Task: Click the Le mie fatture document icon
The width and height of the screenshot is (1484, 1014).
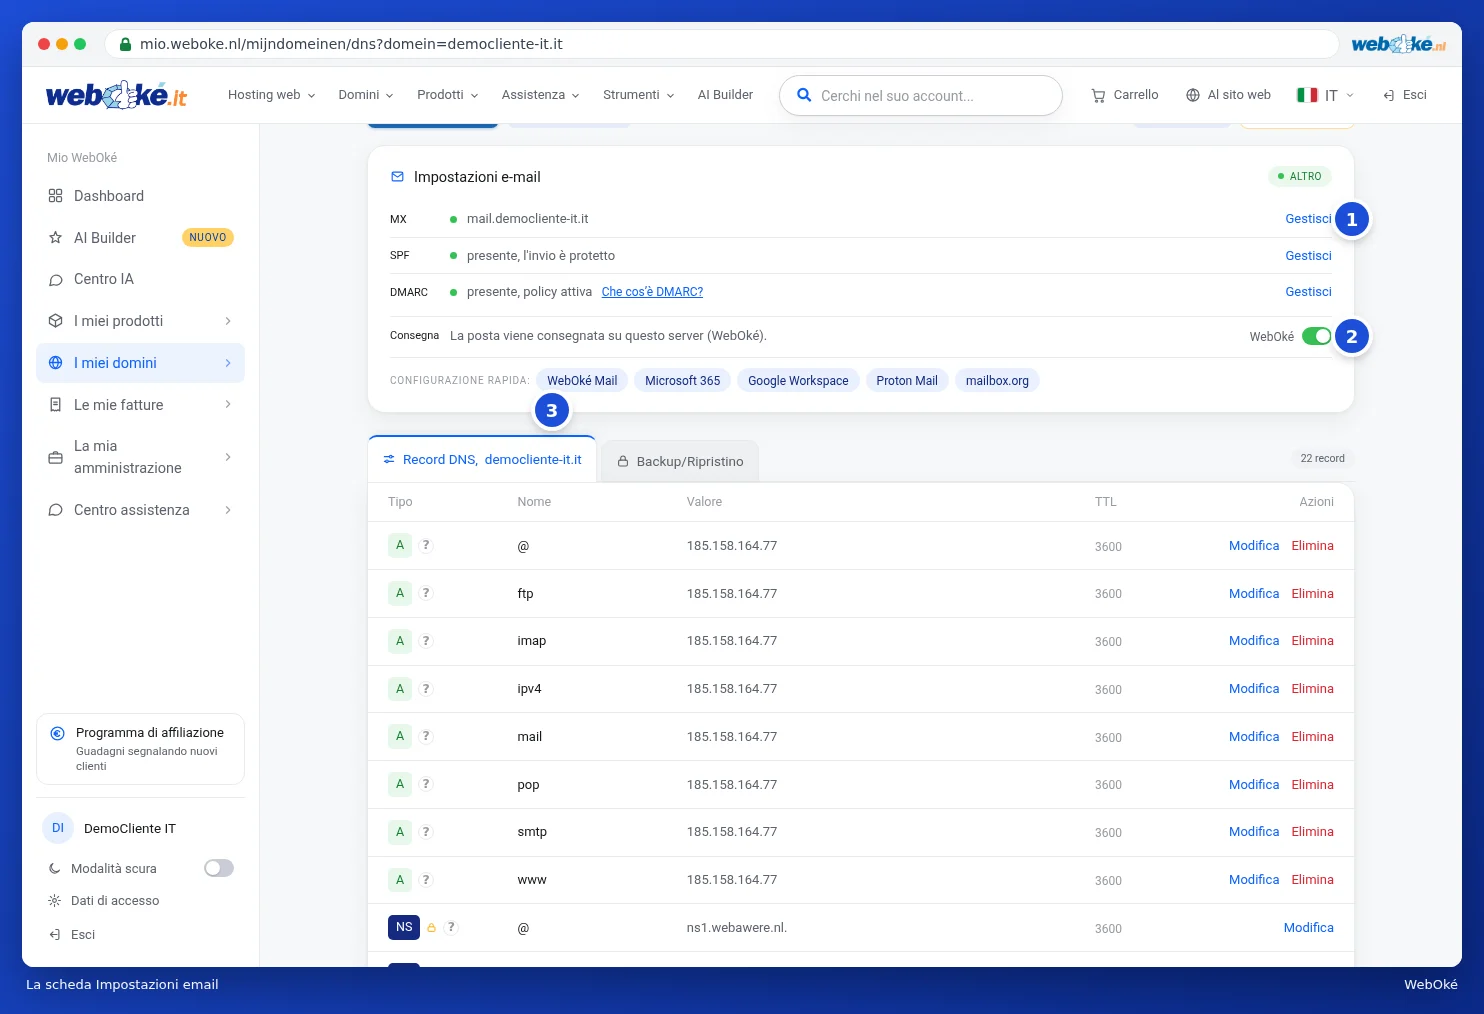Action: click(55, 405)
